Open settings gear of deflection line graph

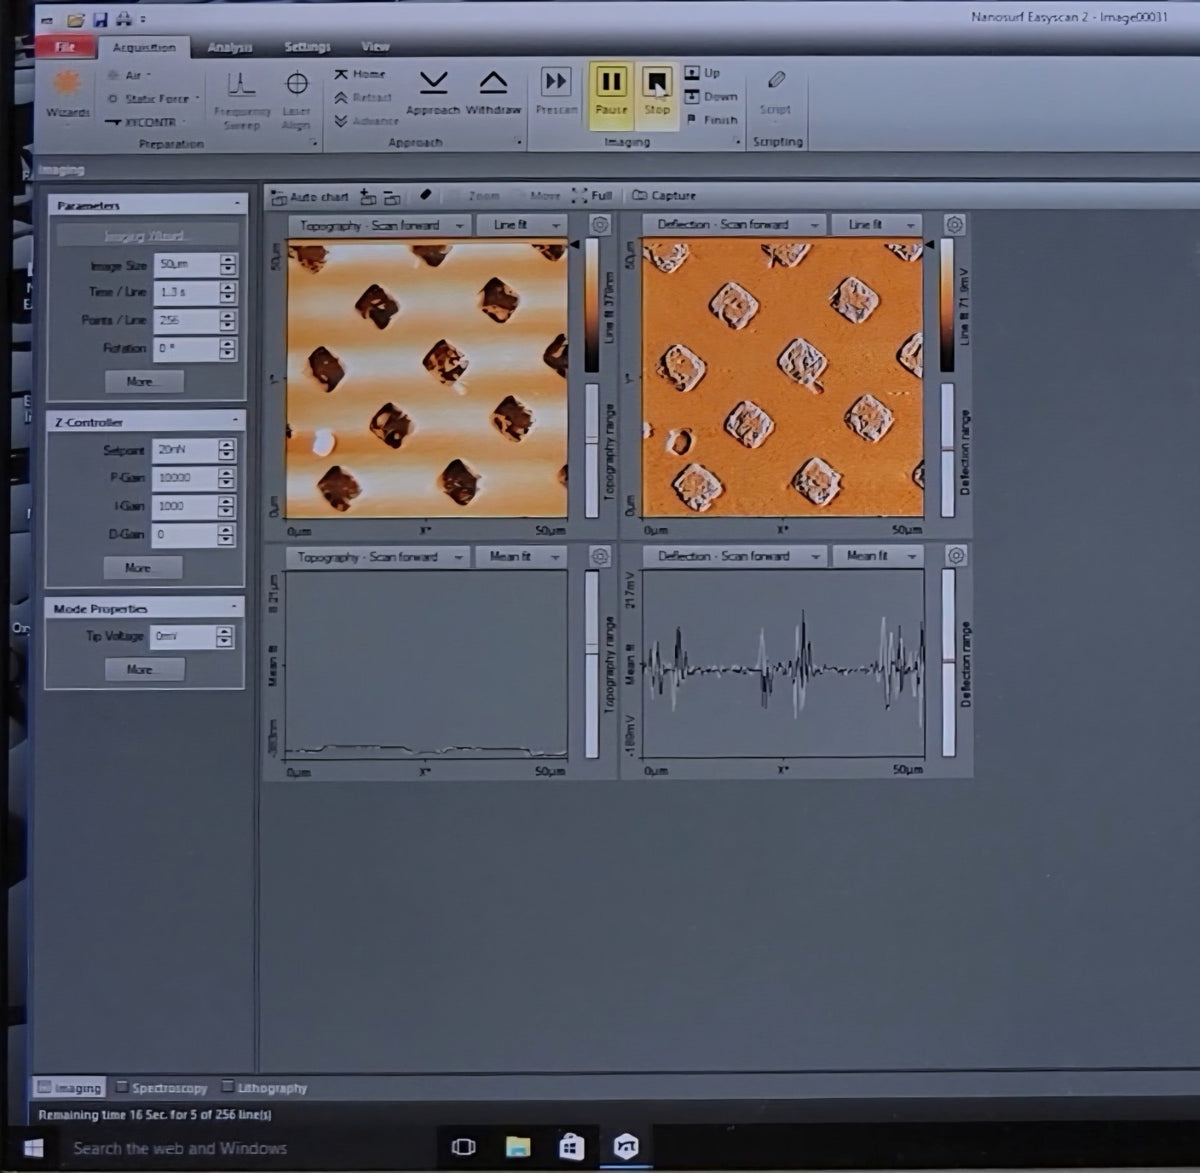[956, 556]
